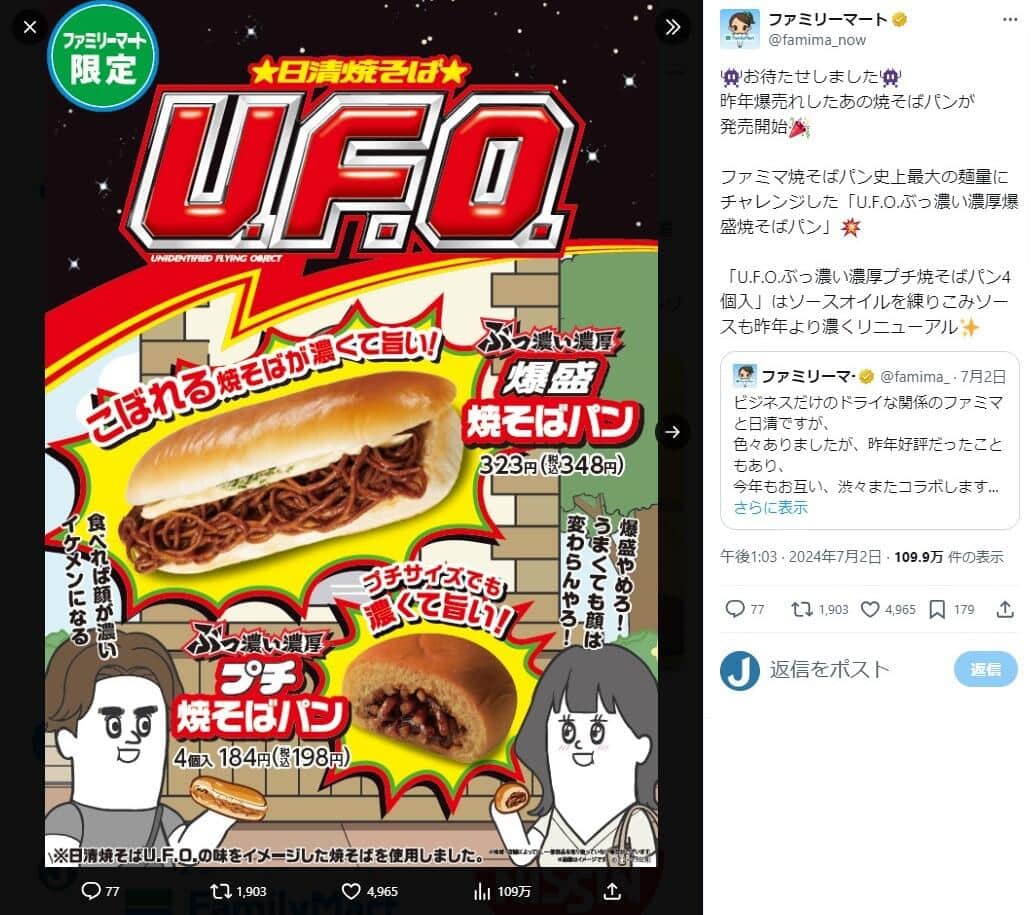This screenshot has width=1032, height=915.
Task: Repost using the retweet icon showing 1,903
Action: [802, 609]
